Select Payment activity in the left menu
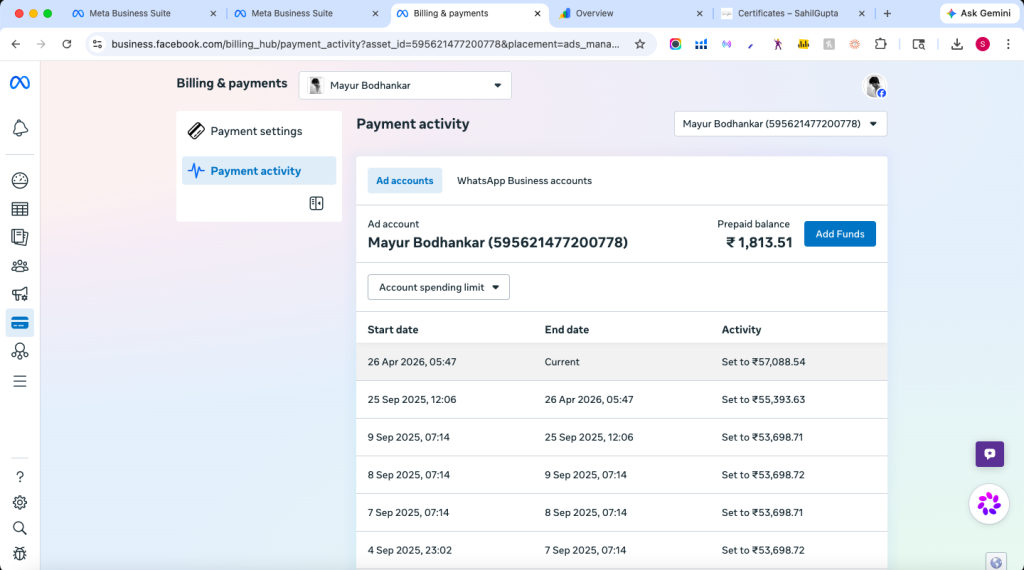 [x=259, y=171]
